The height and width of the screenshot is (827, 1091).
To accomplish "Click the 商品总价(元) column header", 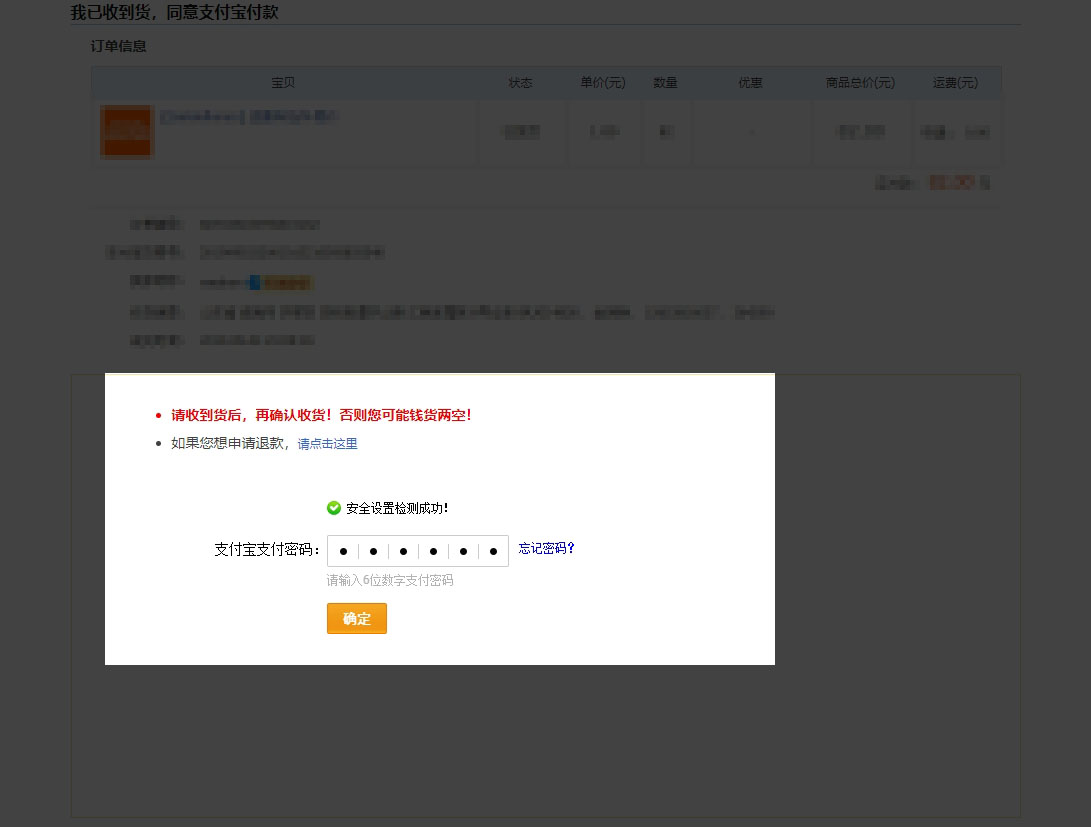I will tap(860, 83).
